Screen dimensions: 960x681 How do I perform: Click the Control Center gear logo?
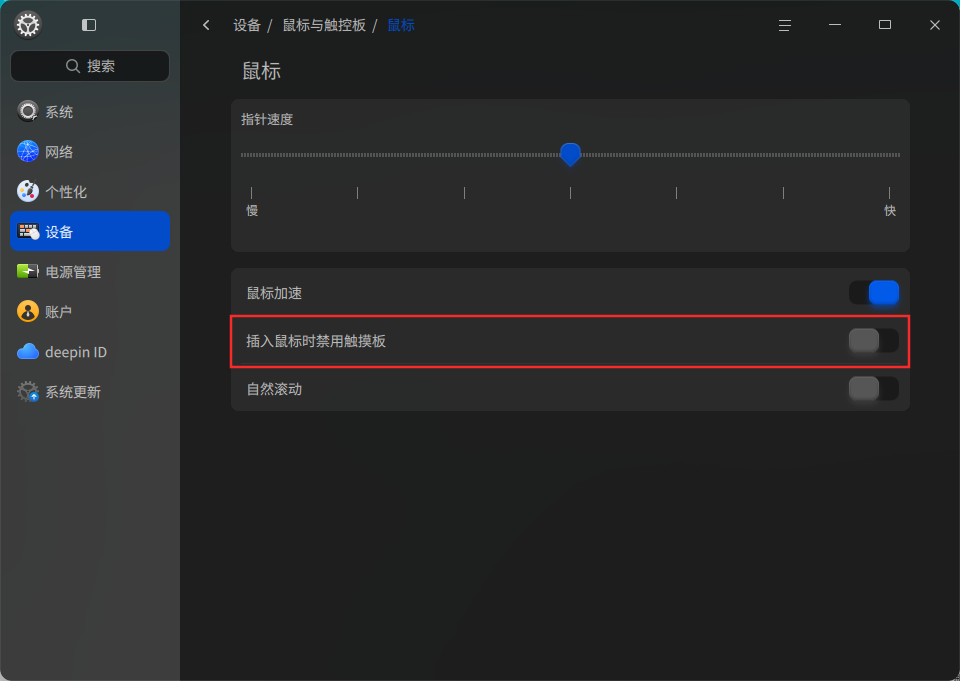(x=28, y=25)
